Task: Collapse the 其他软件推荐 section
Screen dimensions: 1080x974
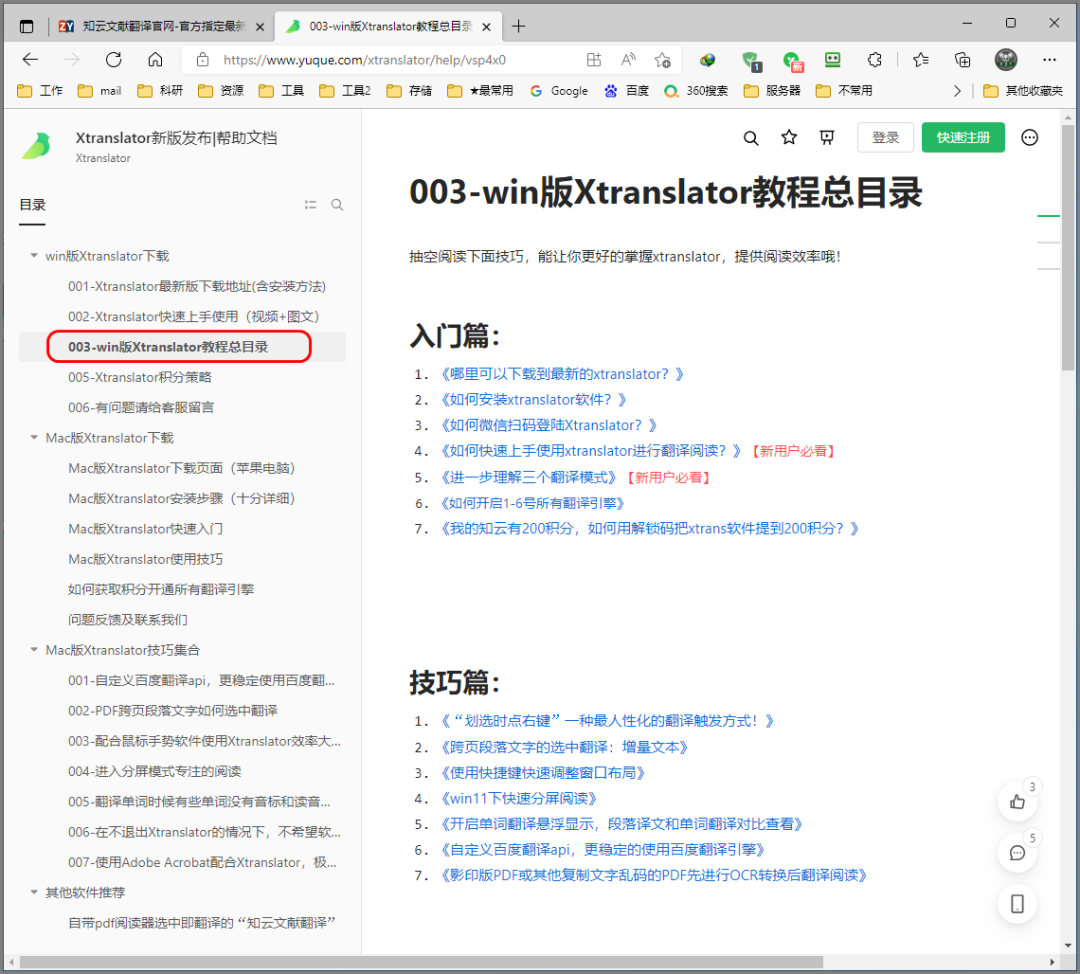Action: click(34, 892)
